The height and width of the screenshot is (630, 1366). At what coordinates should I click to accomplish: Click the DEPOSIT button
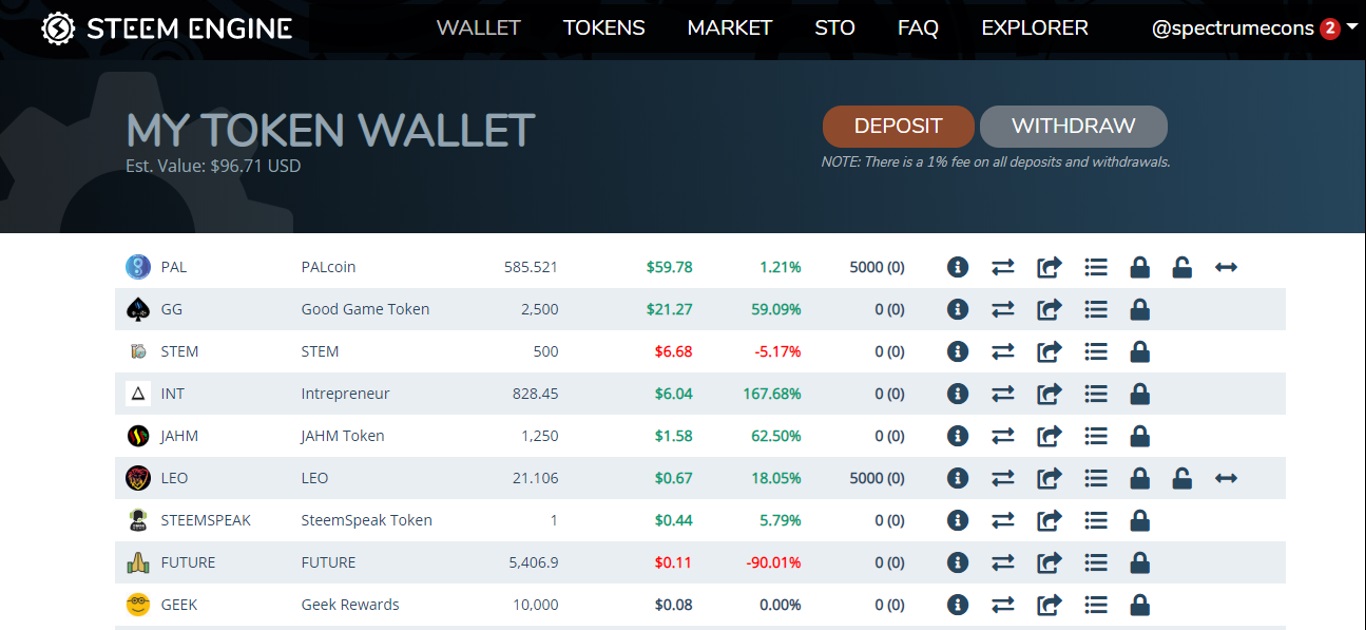point(898,126)
